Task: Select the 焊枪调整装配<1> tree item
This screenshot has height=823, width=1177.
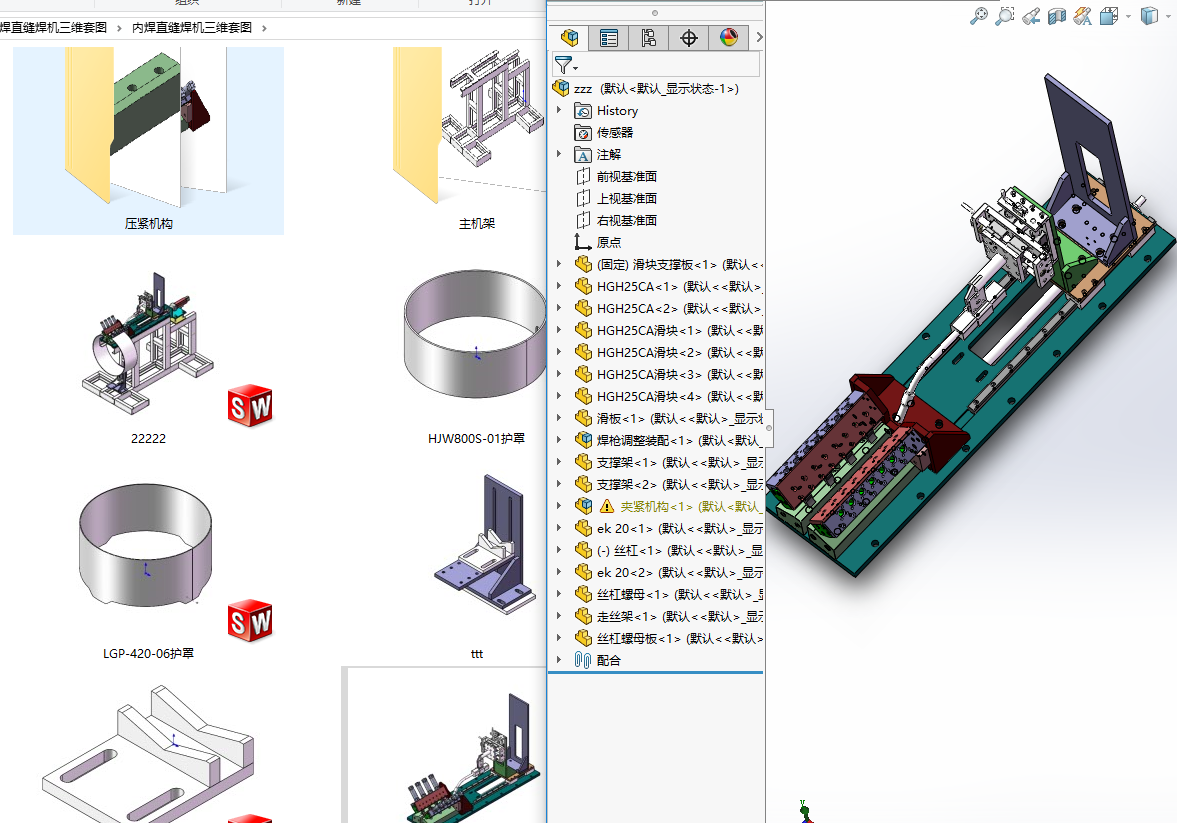Action: tap(644, 440)
